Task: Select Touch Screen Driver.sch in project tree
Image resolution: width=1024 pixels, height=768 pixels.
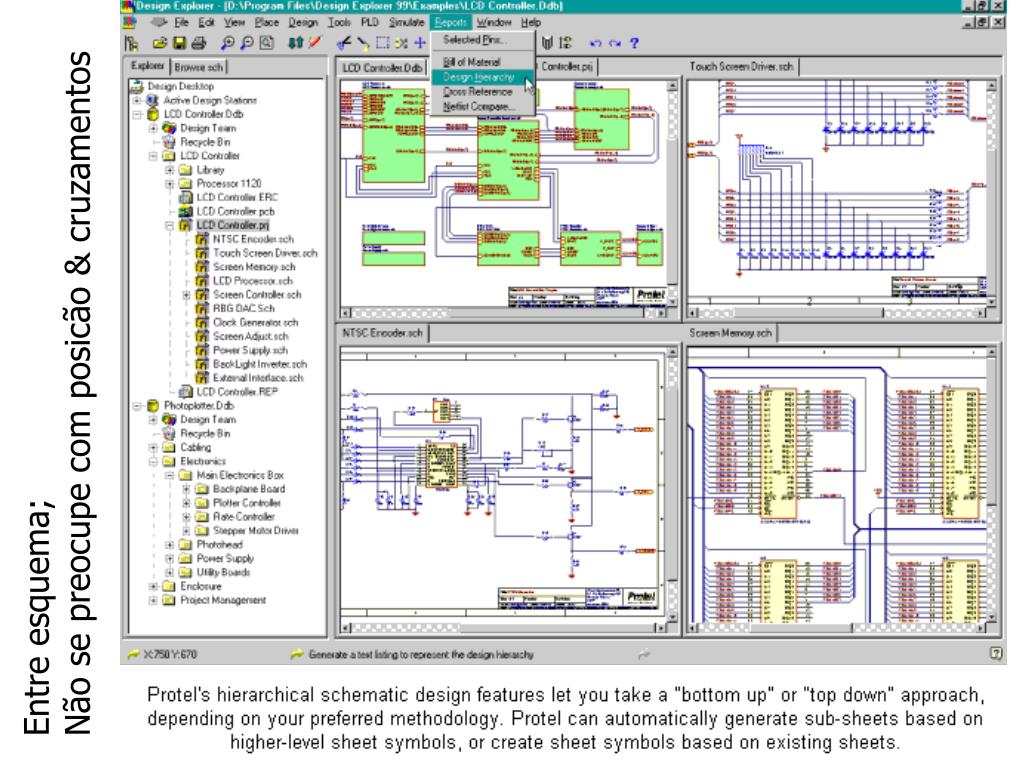Action: coord(265,253)
